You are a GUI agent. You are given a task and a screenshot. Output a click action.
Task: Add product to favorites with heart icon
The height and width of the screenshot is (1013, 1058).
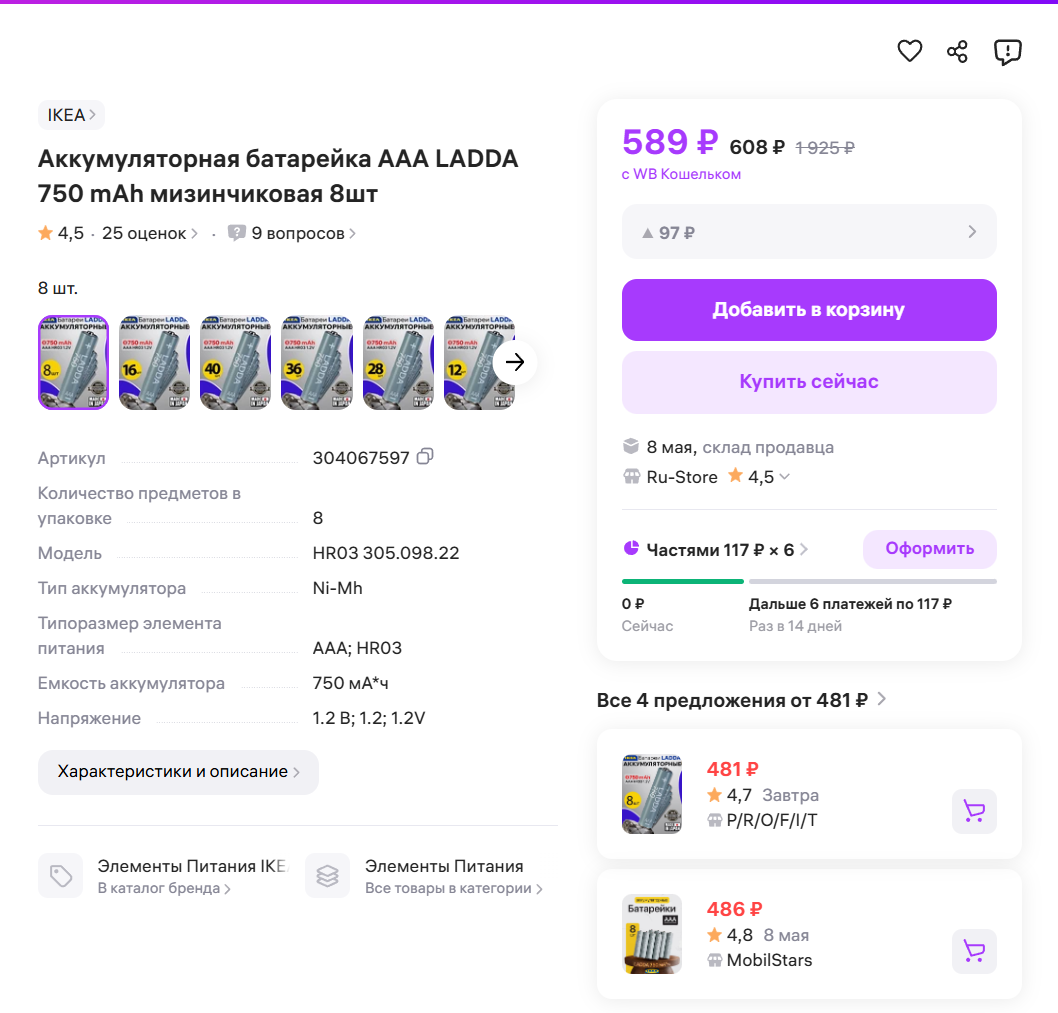[909, 51]
